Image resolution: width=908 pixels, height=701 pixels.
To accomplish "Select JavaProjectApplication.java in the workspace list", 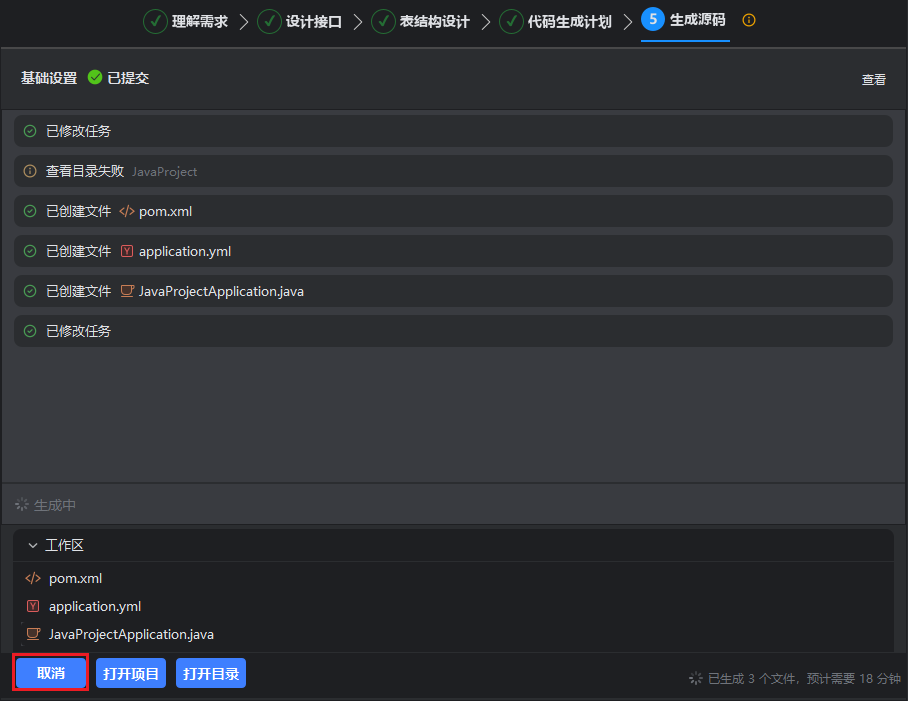I will click(x=131, y=634).
